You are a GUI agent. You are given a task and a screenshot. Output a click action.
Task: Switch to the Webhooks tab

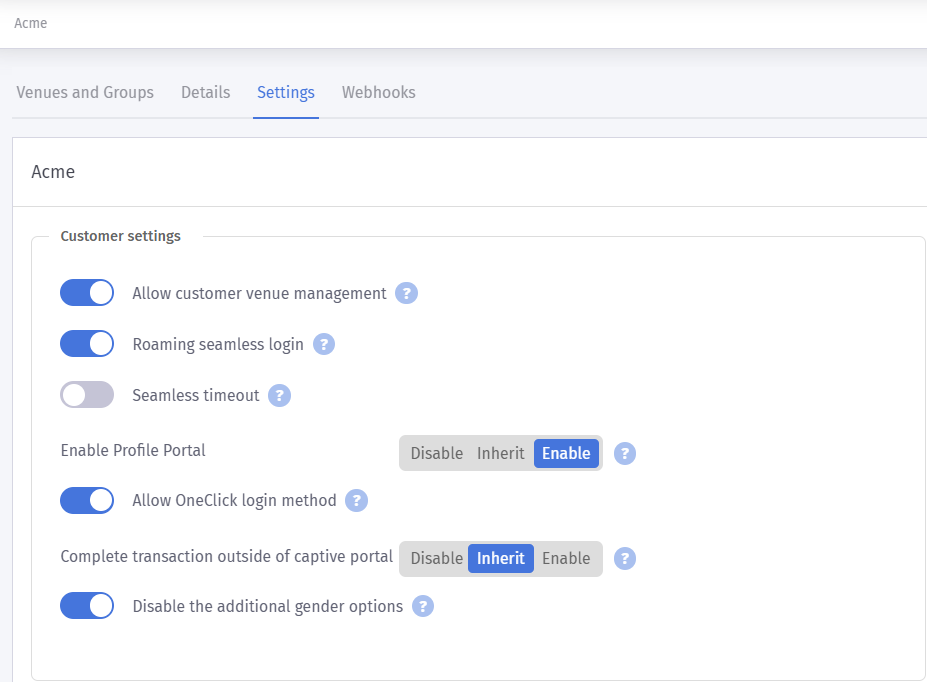[378, 92]
